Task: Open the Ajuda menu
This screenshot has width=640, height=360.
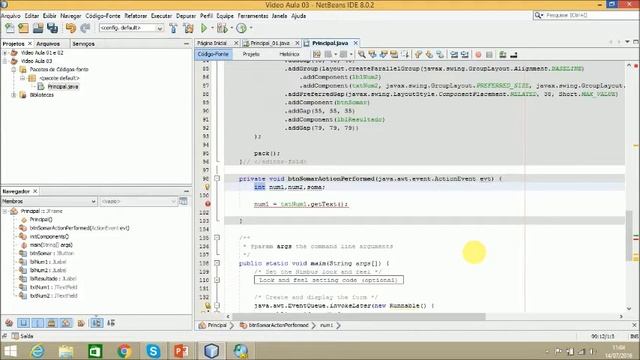Action: [299, 16]
